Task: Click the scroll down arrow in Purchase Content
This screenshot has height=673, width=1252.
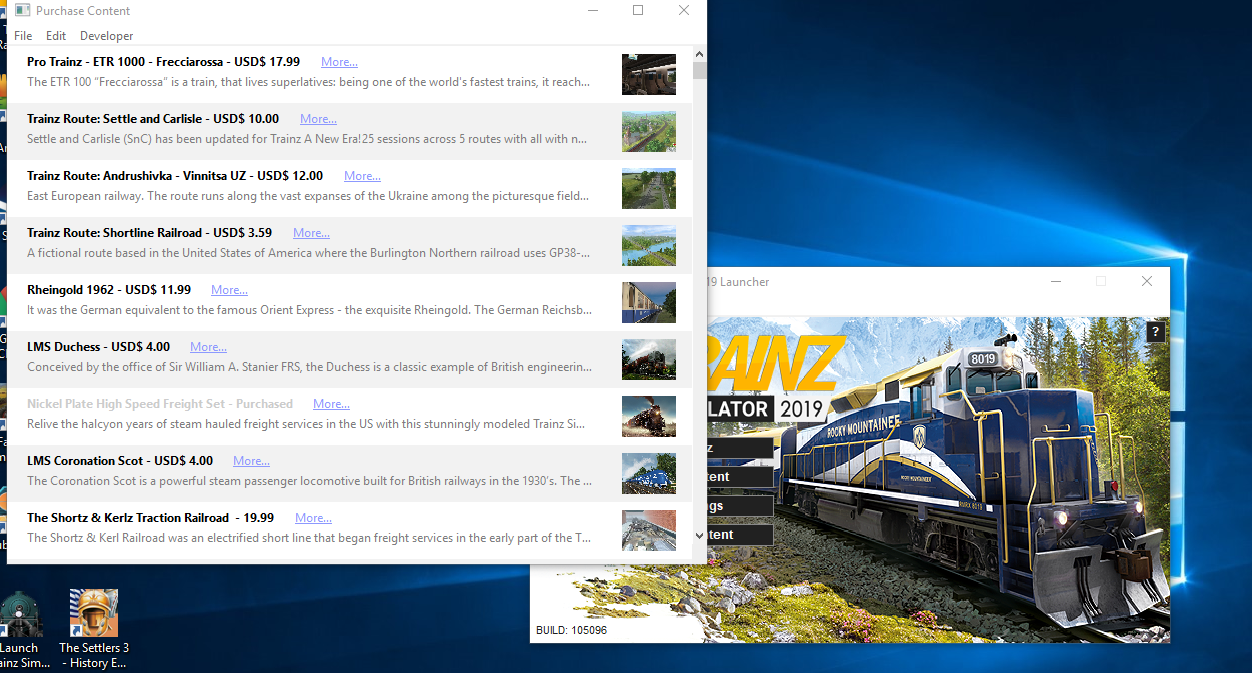Action: pyautogui.click(x=699, y=536)
